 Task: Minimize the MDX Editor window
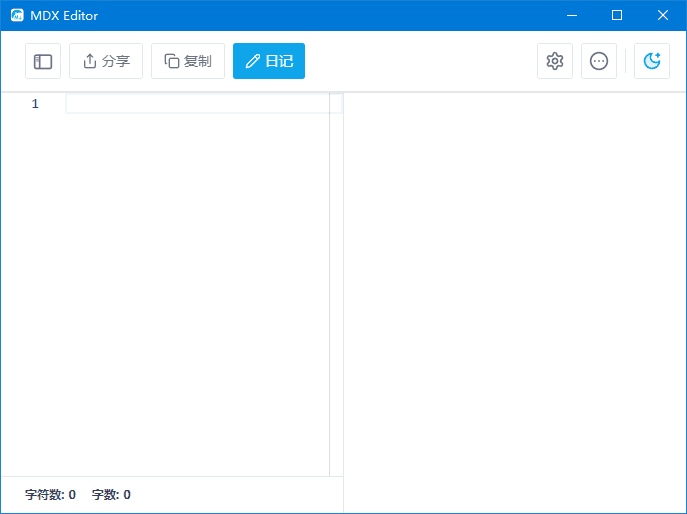(572, 15)
